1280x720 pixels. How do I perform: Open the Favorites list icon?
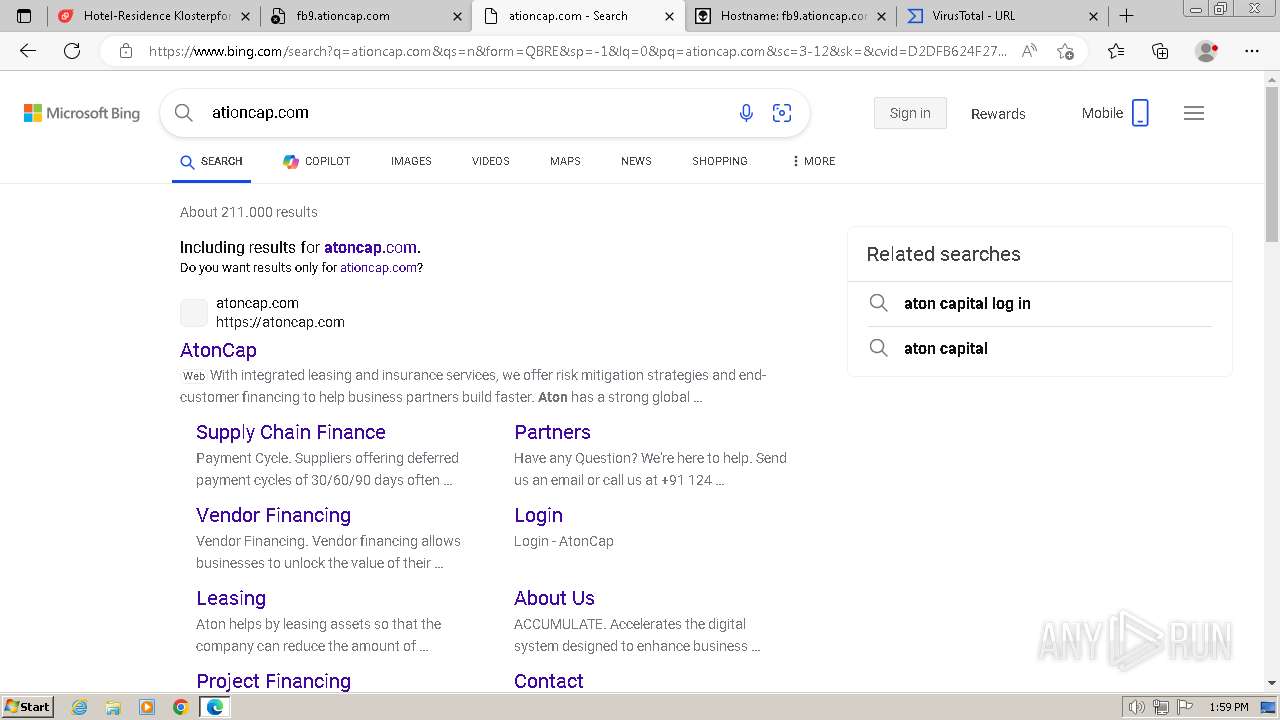click(1116, 51)
